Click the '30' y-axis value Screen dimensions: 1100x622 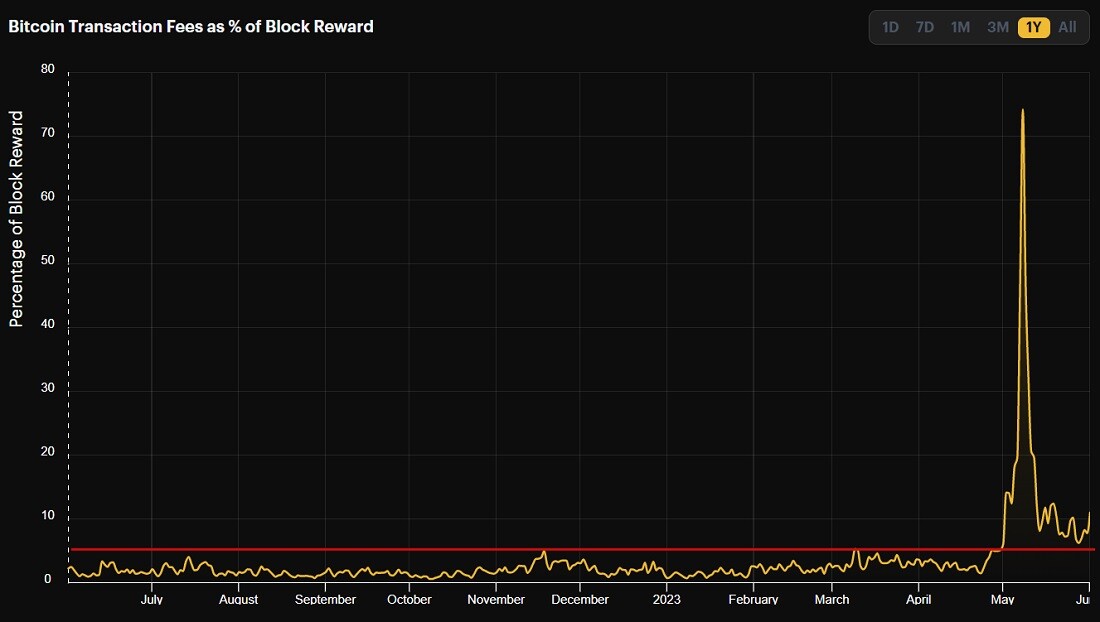coord(48,388)
